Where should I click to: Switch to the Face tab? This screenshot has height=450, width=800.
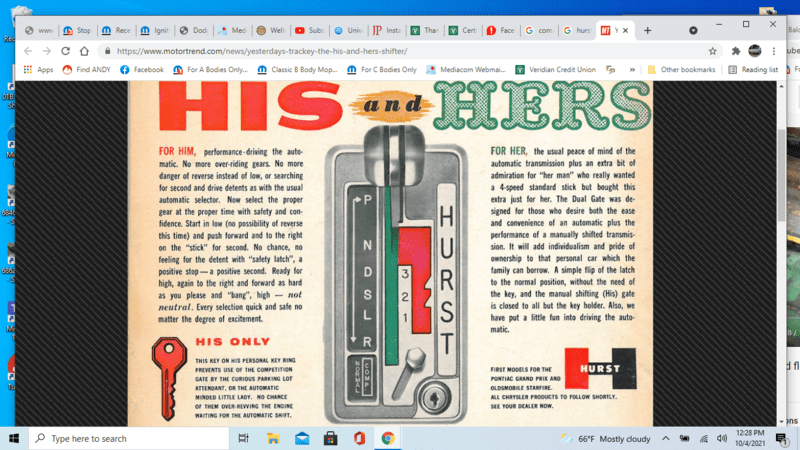(502, 31)
